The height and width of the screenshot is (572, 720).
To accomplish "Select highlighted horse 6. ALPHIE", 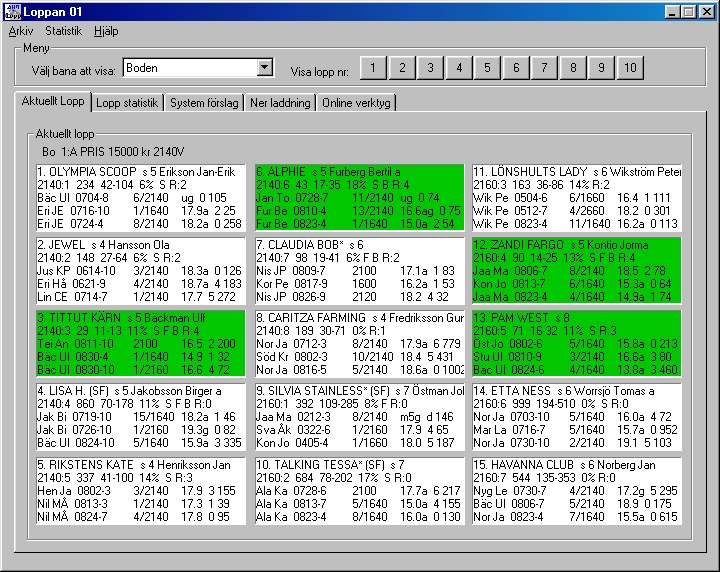I will tap(360, 198).
